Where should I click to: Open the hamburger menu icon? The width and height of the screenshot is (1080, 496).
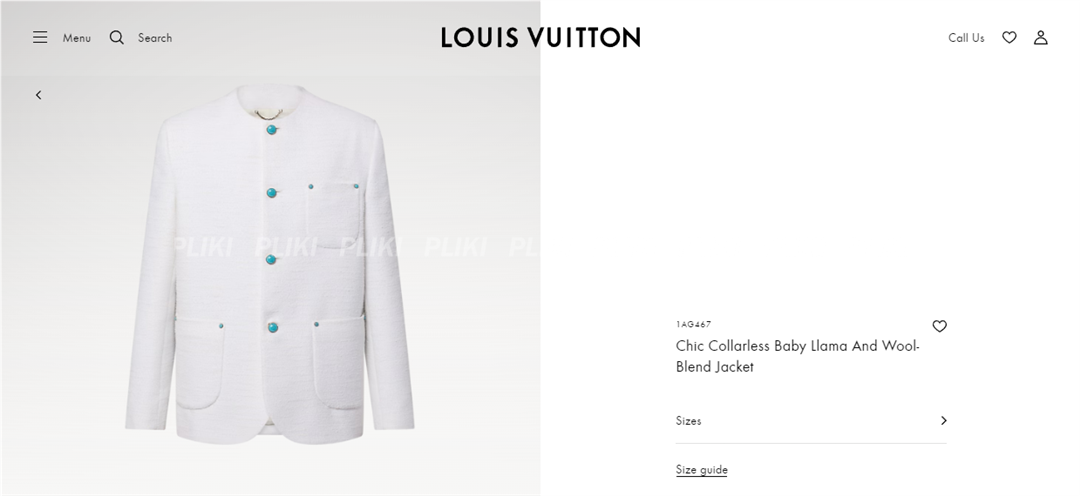40,37
